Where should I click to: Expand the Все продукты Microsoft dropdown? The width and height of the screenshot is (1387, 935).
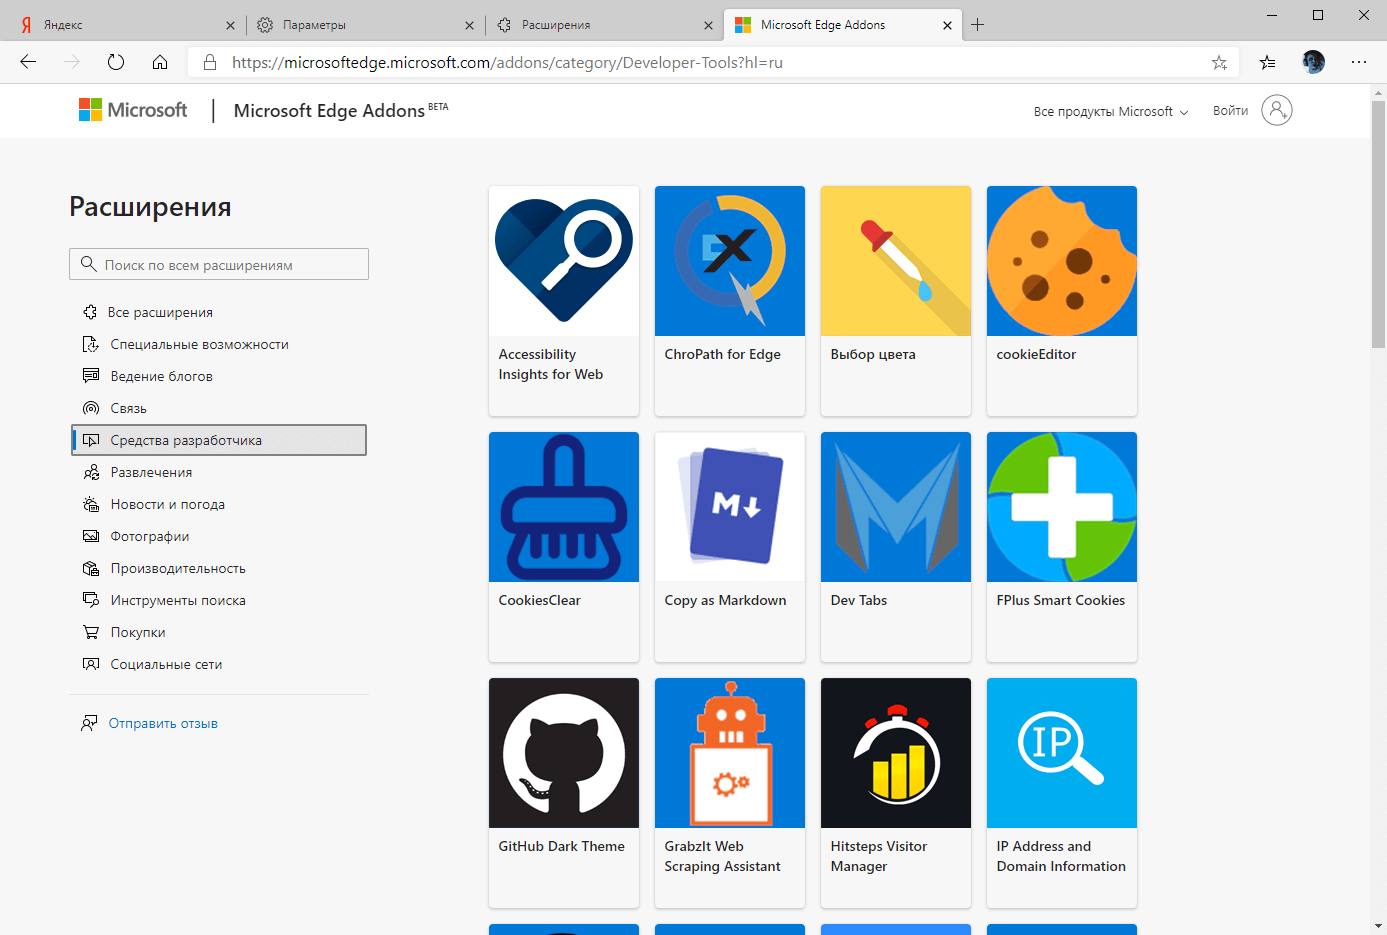pos(1111,112)
